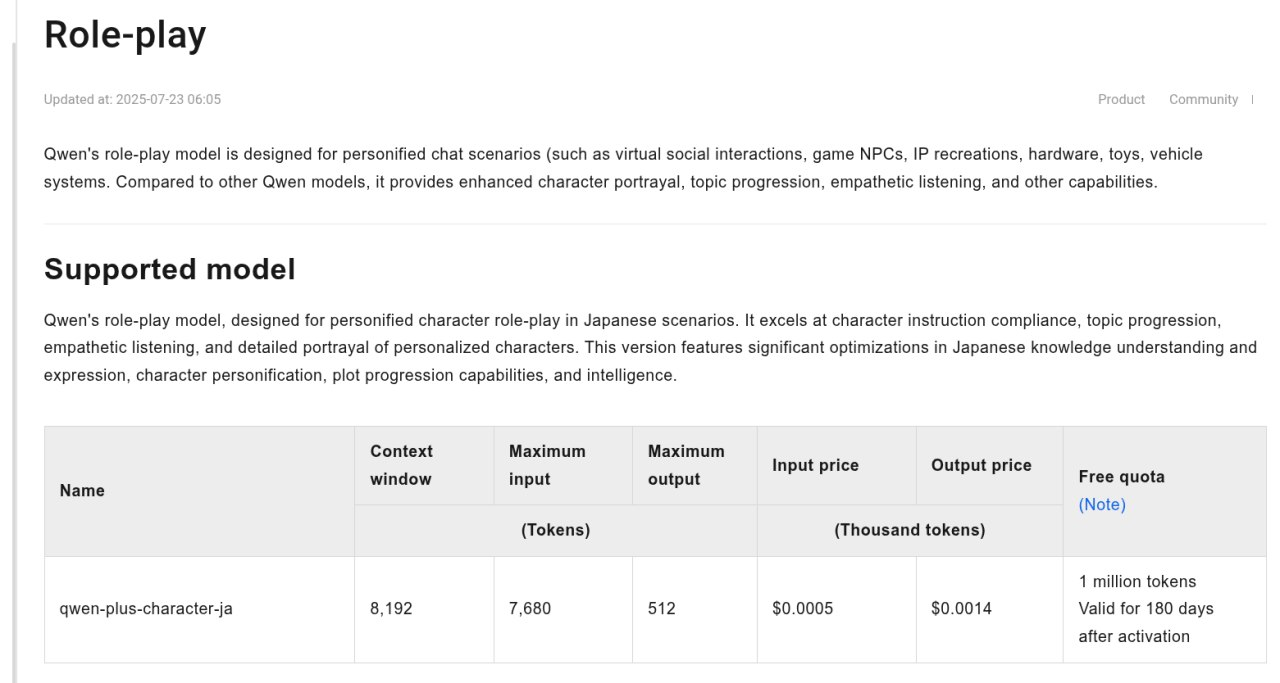Click the blue (Note) link

point(1102,505)
